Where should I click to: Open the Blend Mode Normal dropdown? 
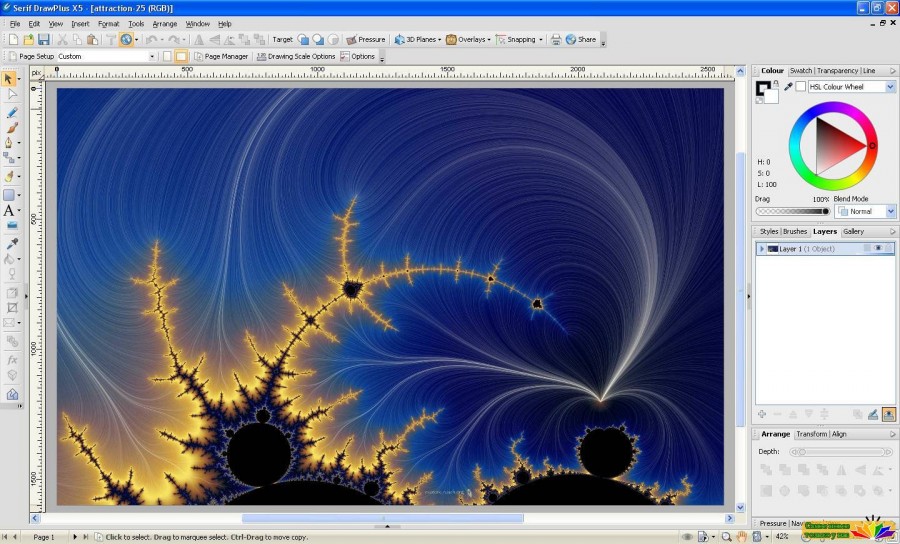point(865,211)
